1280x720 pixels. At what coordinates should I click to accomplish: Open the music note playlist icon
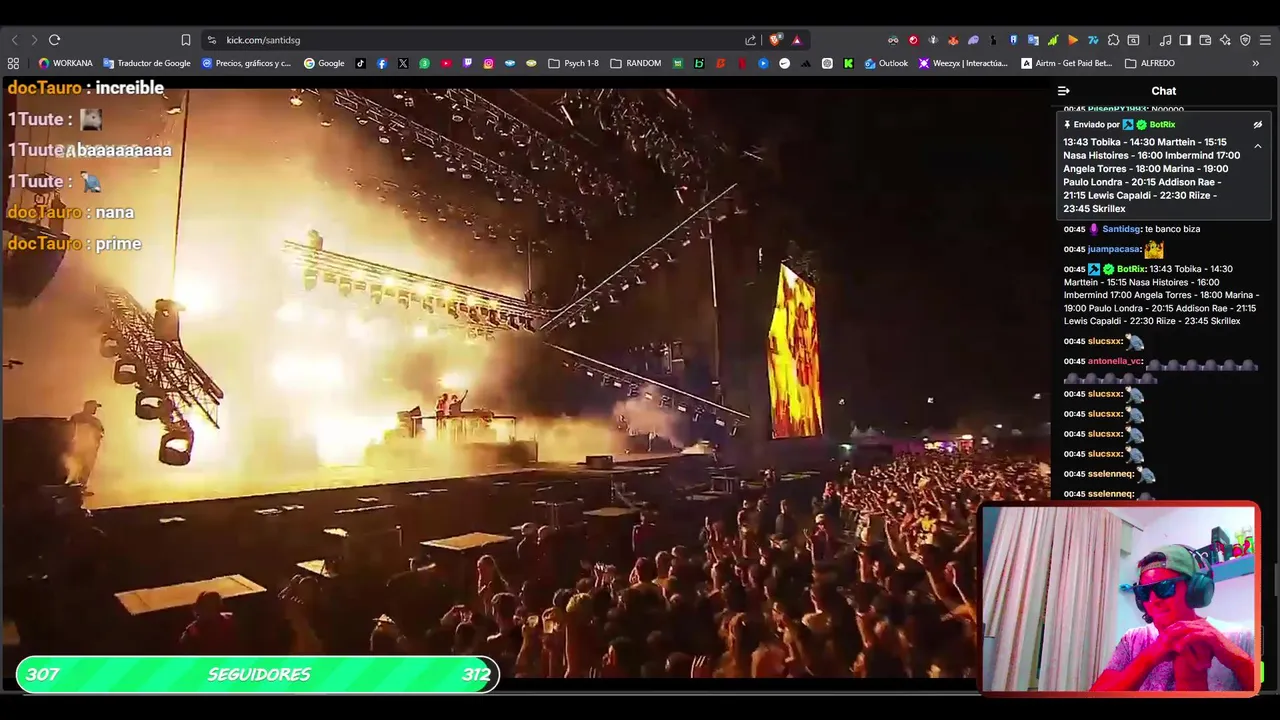[1165, 40]
